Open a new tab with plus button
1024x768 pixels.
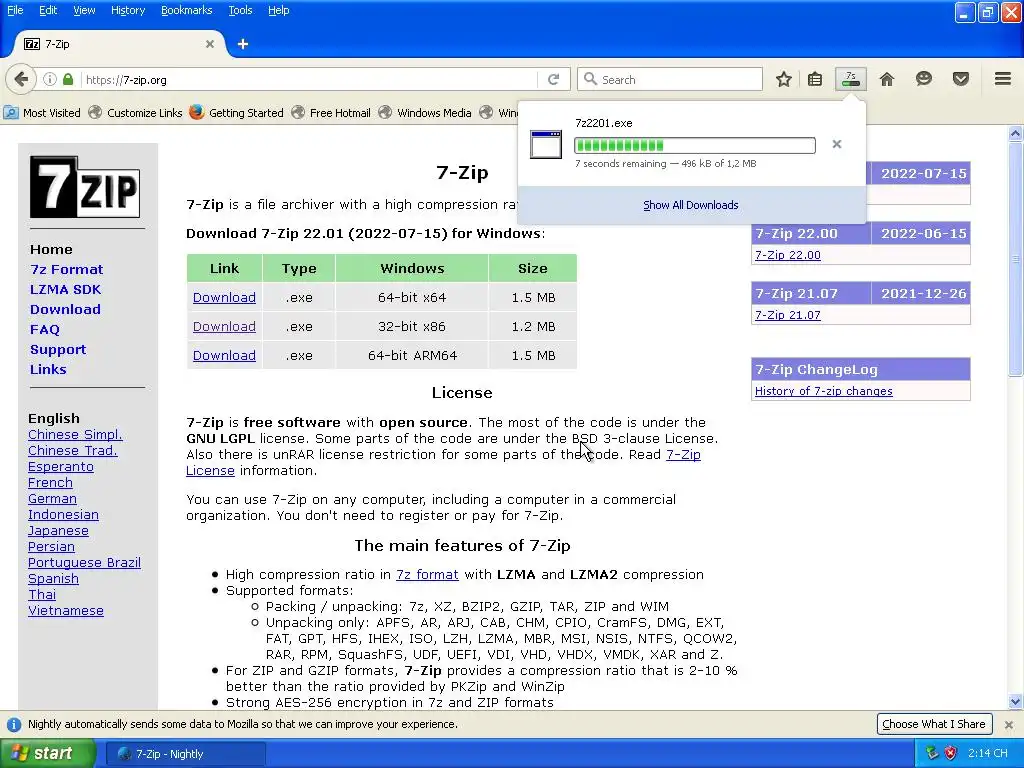coord(243,44)
